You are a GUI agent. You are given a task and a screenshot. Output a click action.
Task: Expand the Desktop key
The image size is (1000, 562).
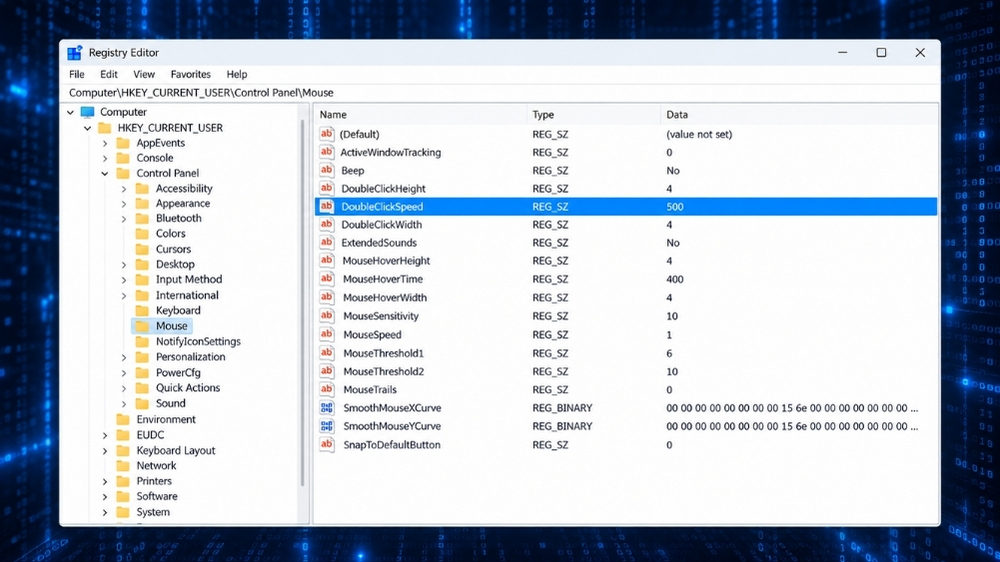(124, 264)
